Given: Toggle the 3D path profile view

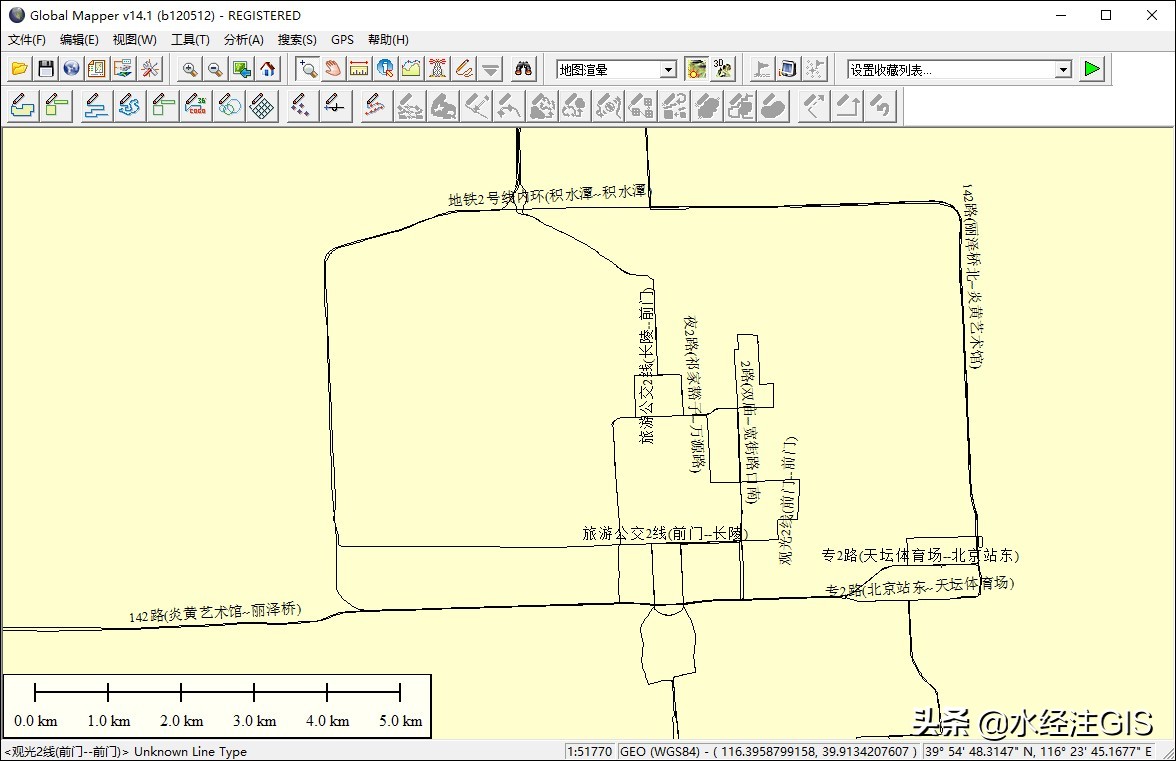Looking at the screenshot, I should 411,68.
